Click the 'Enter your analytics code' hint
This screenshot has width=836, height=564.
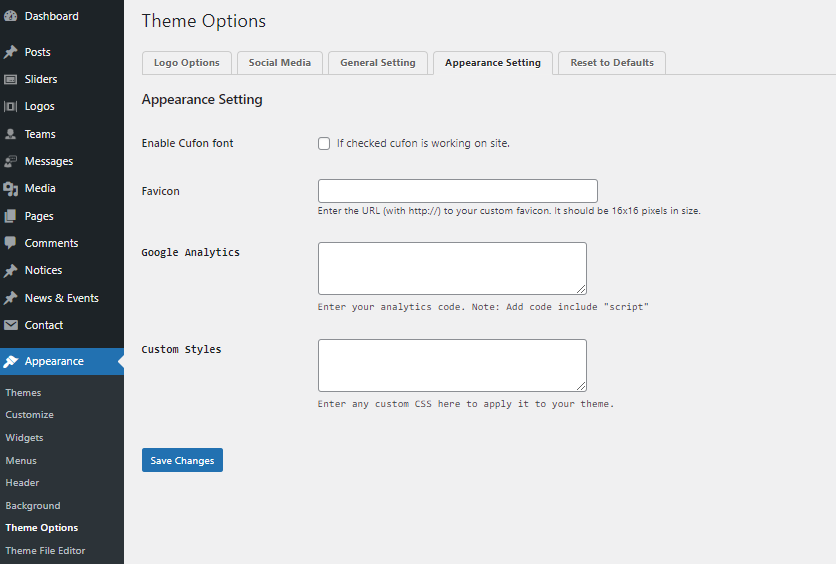pyautogui.click(x=483, y=307)
